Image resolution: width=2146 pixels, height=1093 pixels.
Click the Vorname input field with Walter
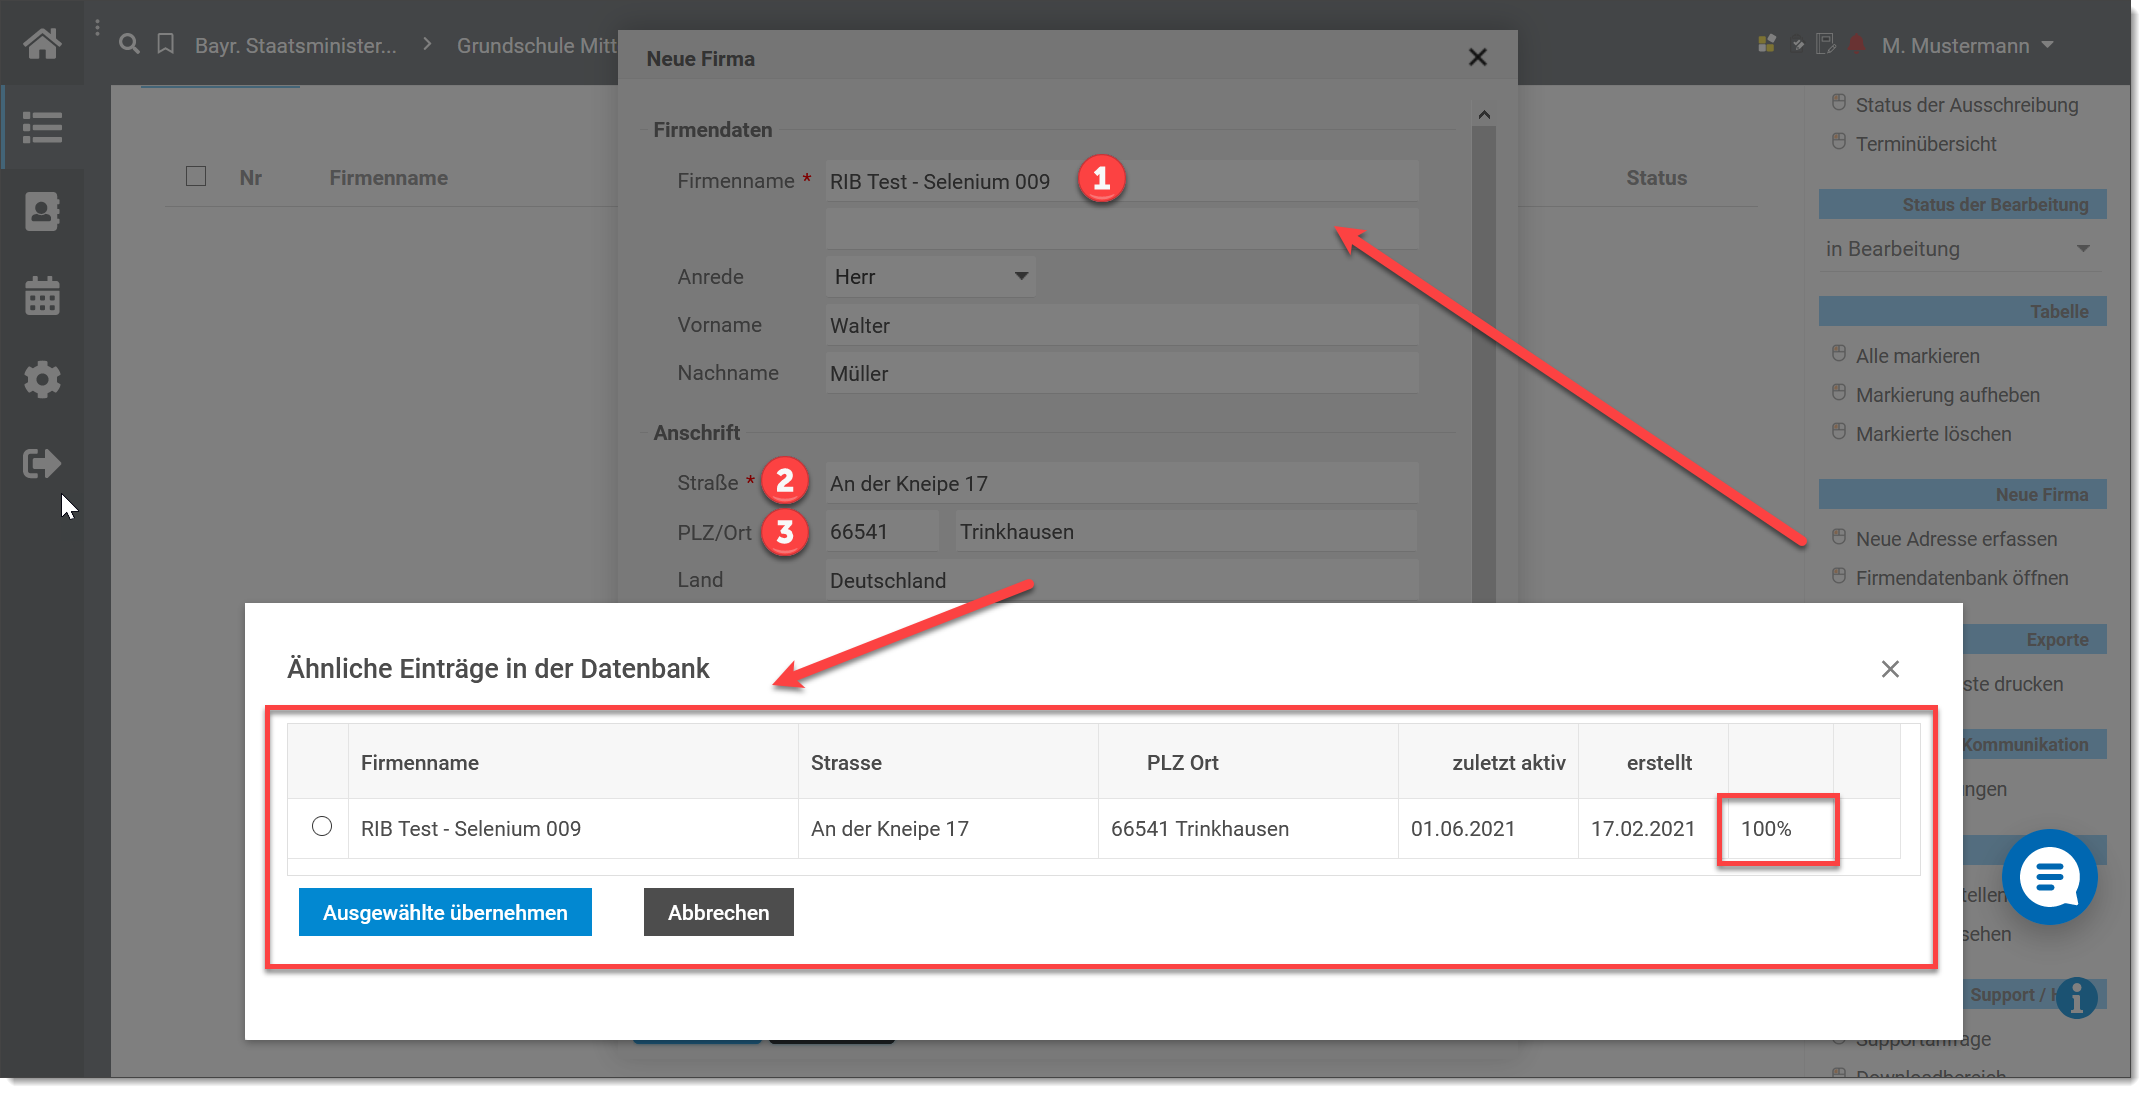[1120, 326]
